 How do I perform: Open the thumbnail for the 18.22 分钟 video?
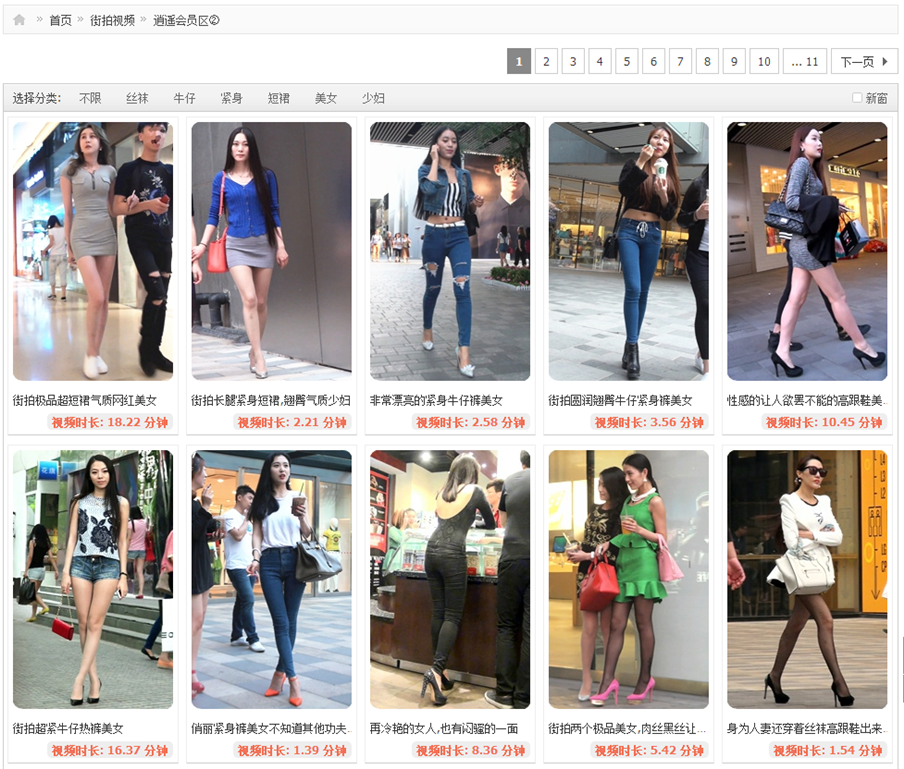point(93,251)
